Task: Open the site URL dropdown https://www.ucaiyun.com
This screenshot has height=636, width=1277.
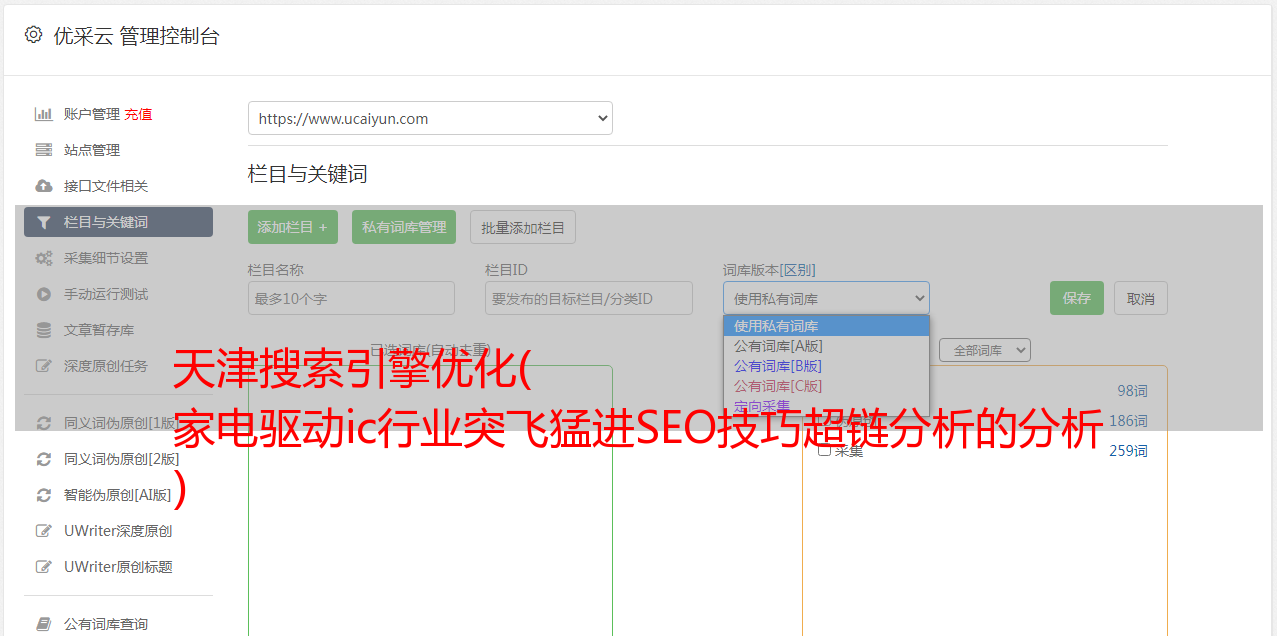Action: click(x=430, y=118)
